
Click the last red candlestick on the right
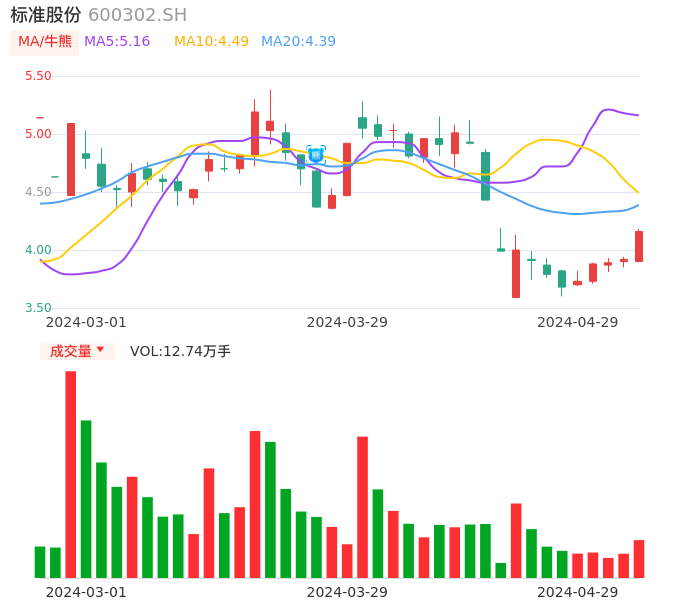click(x=639, y=246)
